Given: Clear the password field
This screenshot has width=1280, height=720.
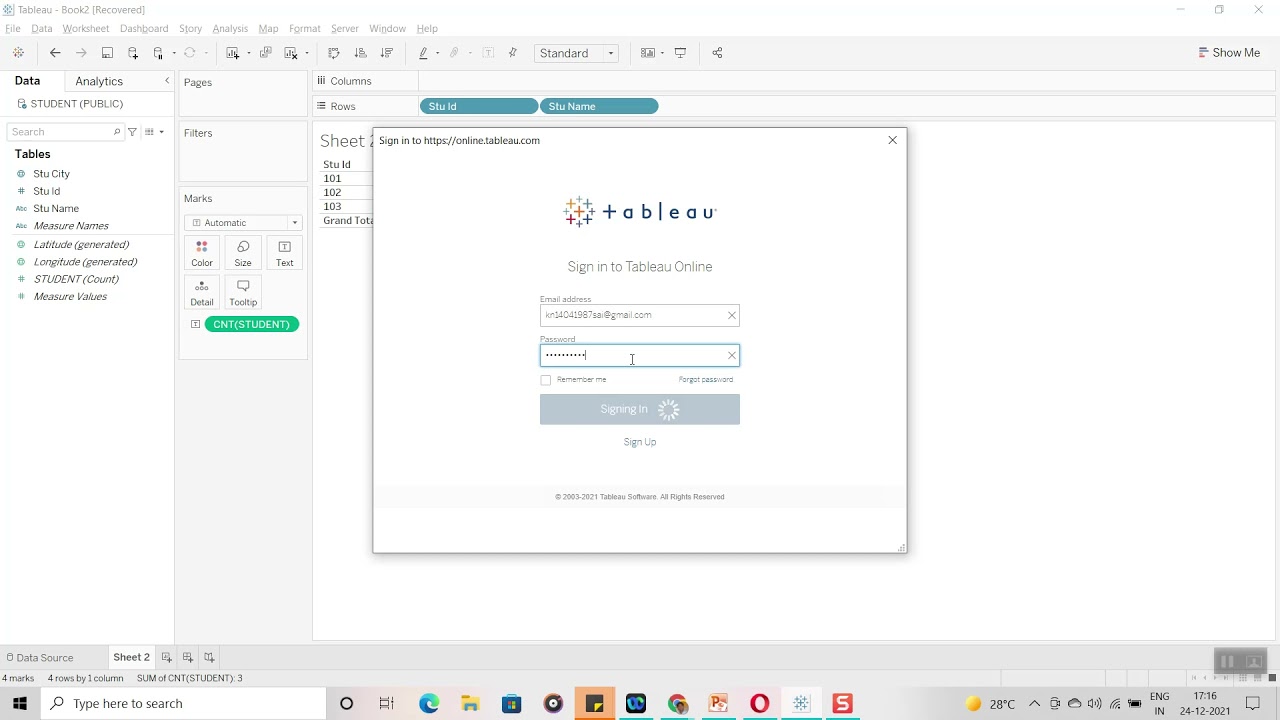Looking at the screenshot, I should click(732, 355).
